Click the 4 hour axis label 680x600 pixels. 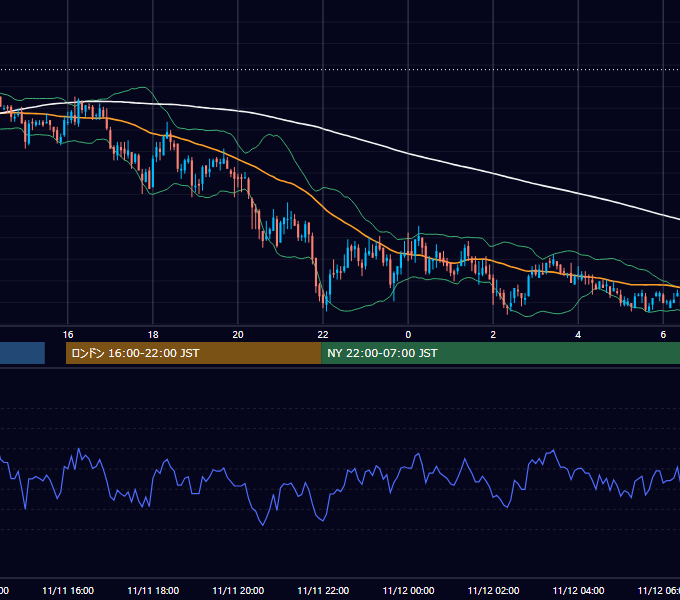coord(578,335)
